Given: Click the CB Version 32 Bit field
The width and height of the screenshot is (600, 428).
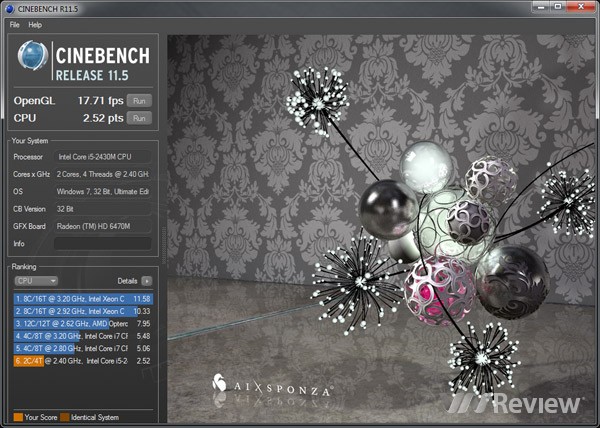Looking at the screenshot, I should point(103,209).
